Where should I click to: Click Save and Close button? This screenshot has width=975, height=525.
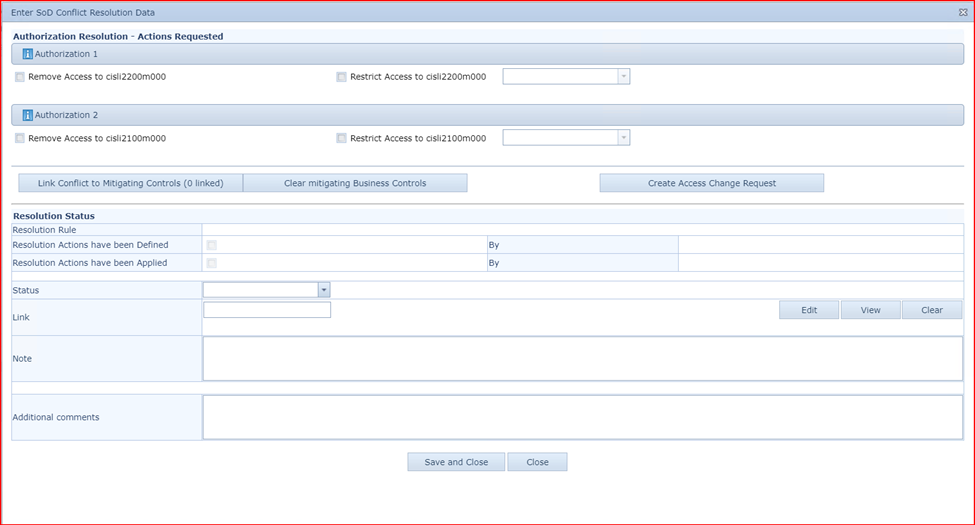point(455,462)
